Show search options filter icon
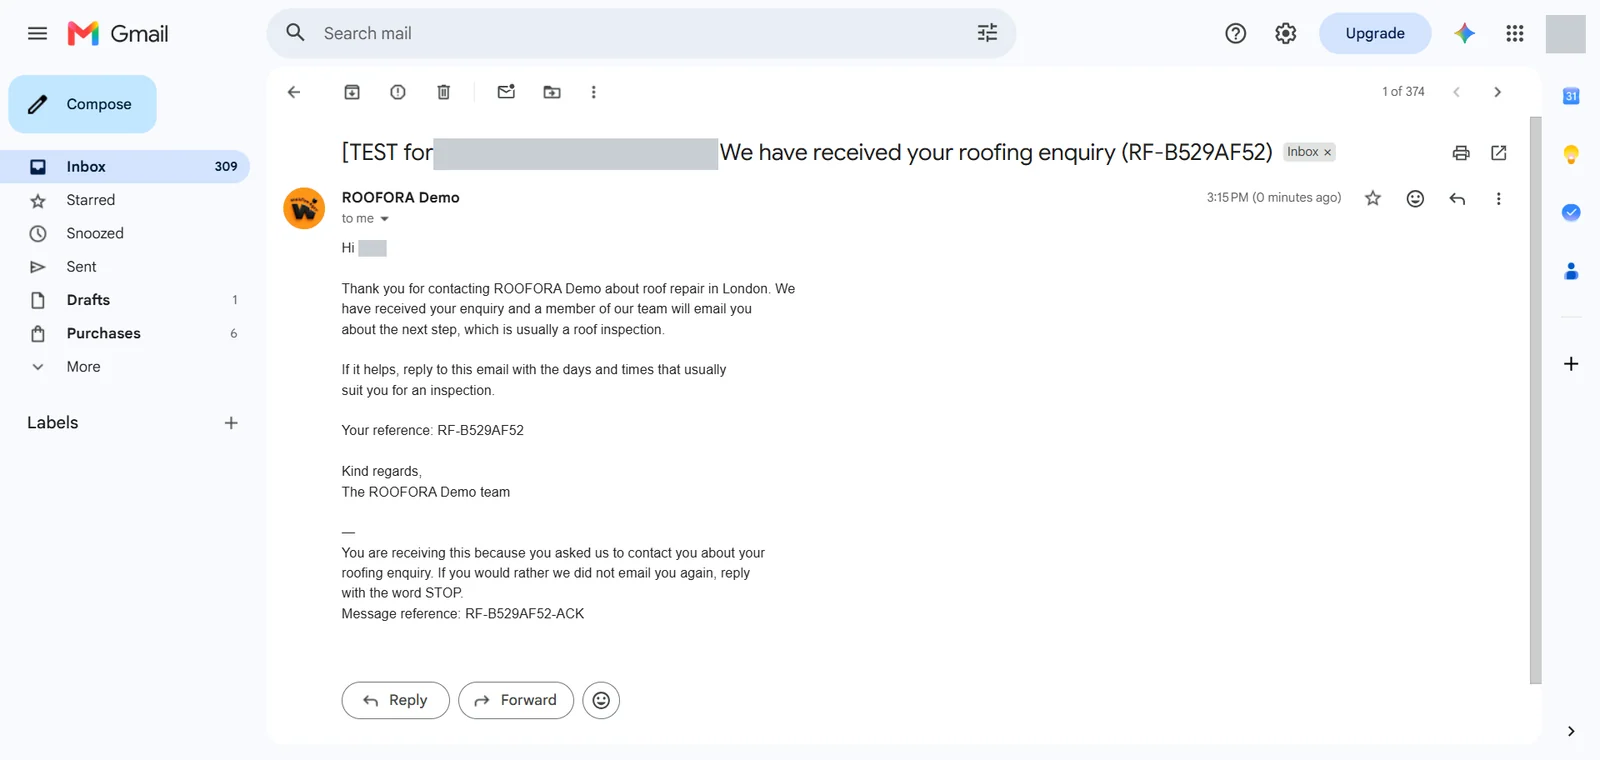 coord(987,33)
